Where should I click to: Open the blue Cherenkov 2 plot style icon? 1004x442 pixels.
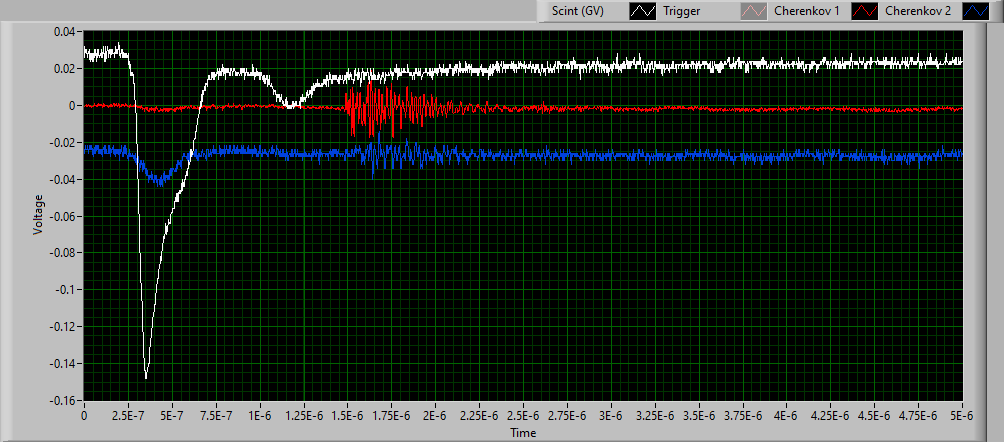(x=975, y=11)
